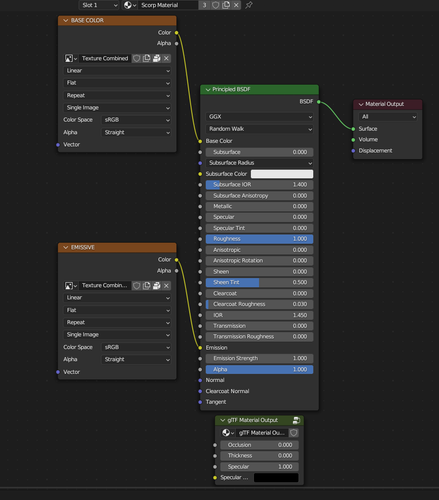The width and height of the screenshot is (439, 500).
Task: Unlink image in BASE COLOR node
Action: coord(166,58)
